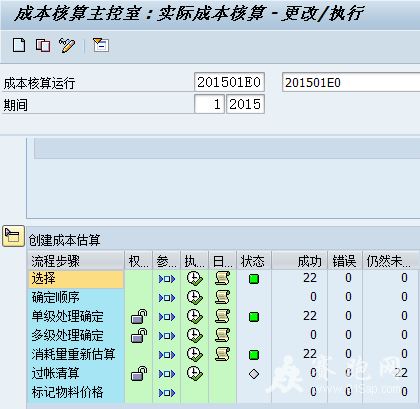This screenshot has width=420, height=409.
Task: Open parameters for 标记物料价格 step
Action: point(167,393)
